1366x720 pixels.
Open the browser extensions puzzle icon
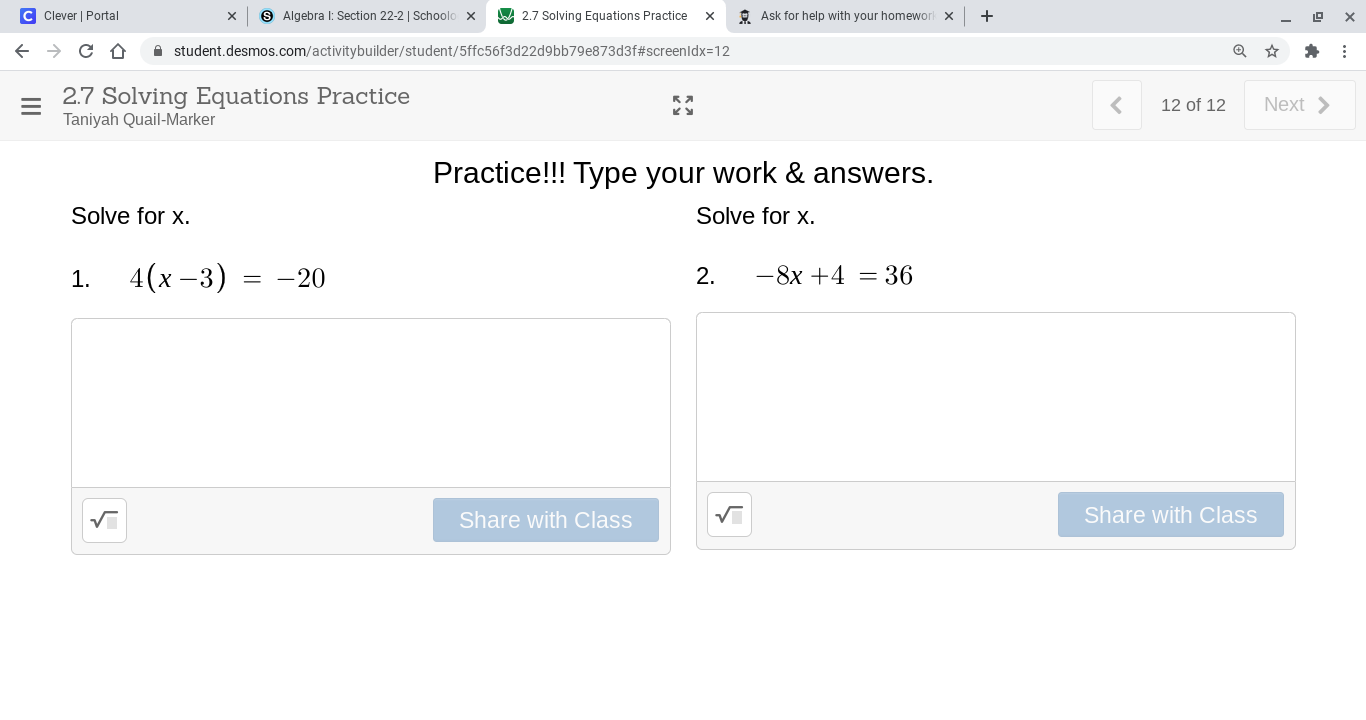(1312, 51)
